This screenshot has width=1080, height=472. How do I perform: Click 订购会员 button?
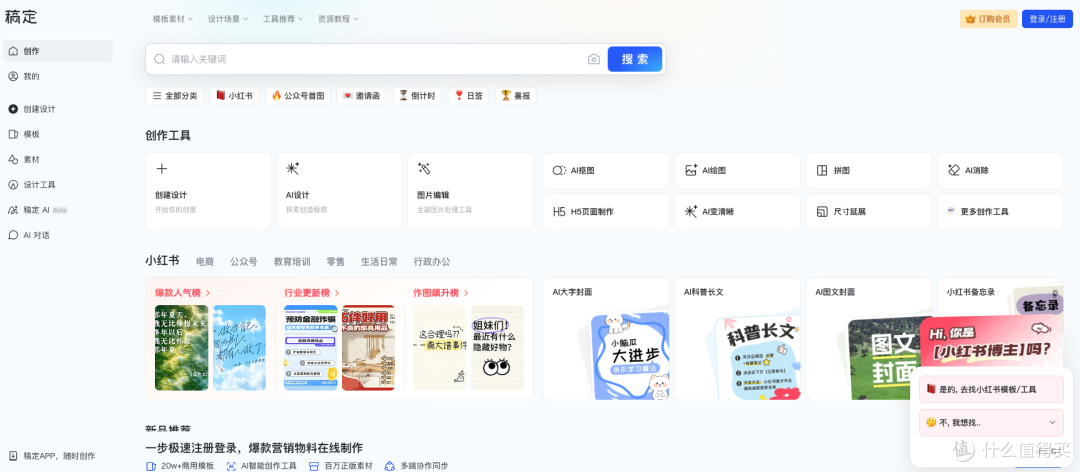988,19
